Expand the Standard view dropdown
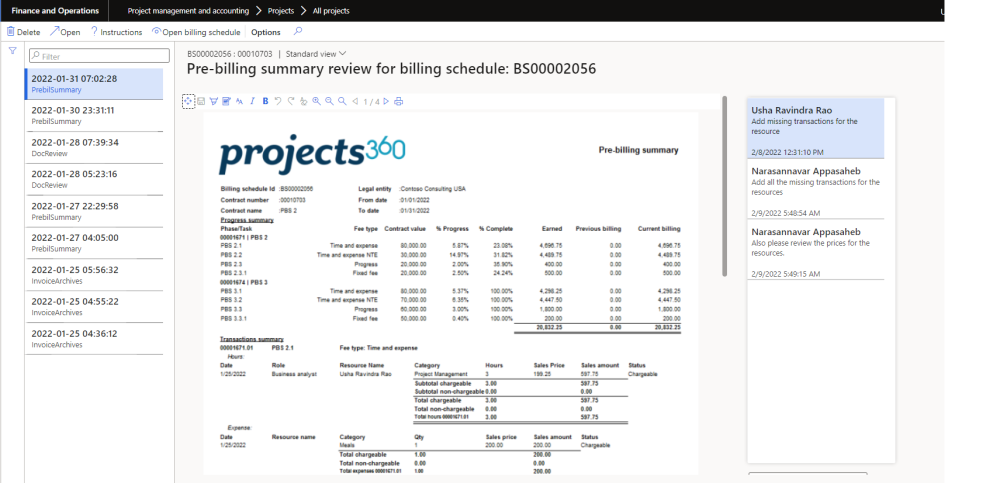Screen dimensions: 1000x483 coord(316,54)
